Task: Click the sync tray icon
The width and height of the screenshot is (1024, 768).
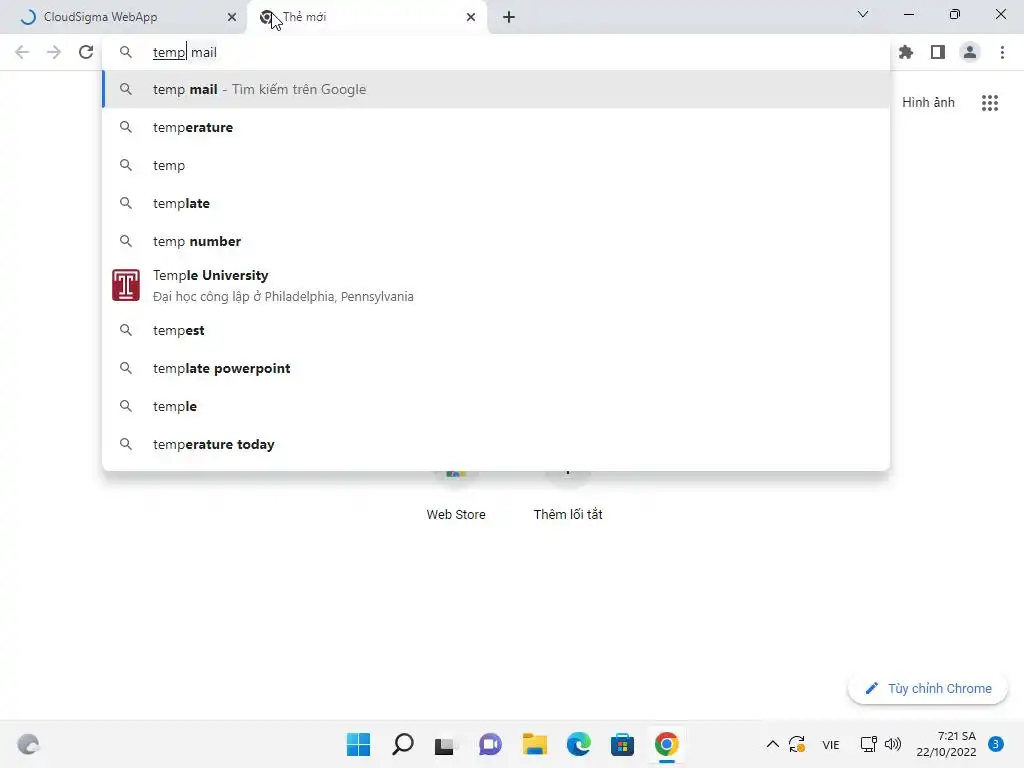Action: [x=797, y=744]
